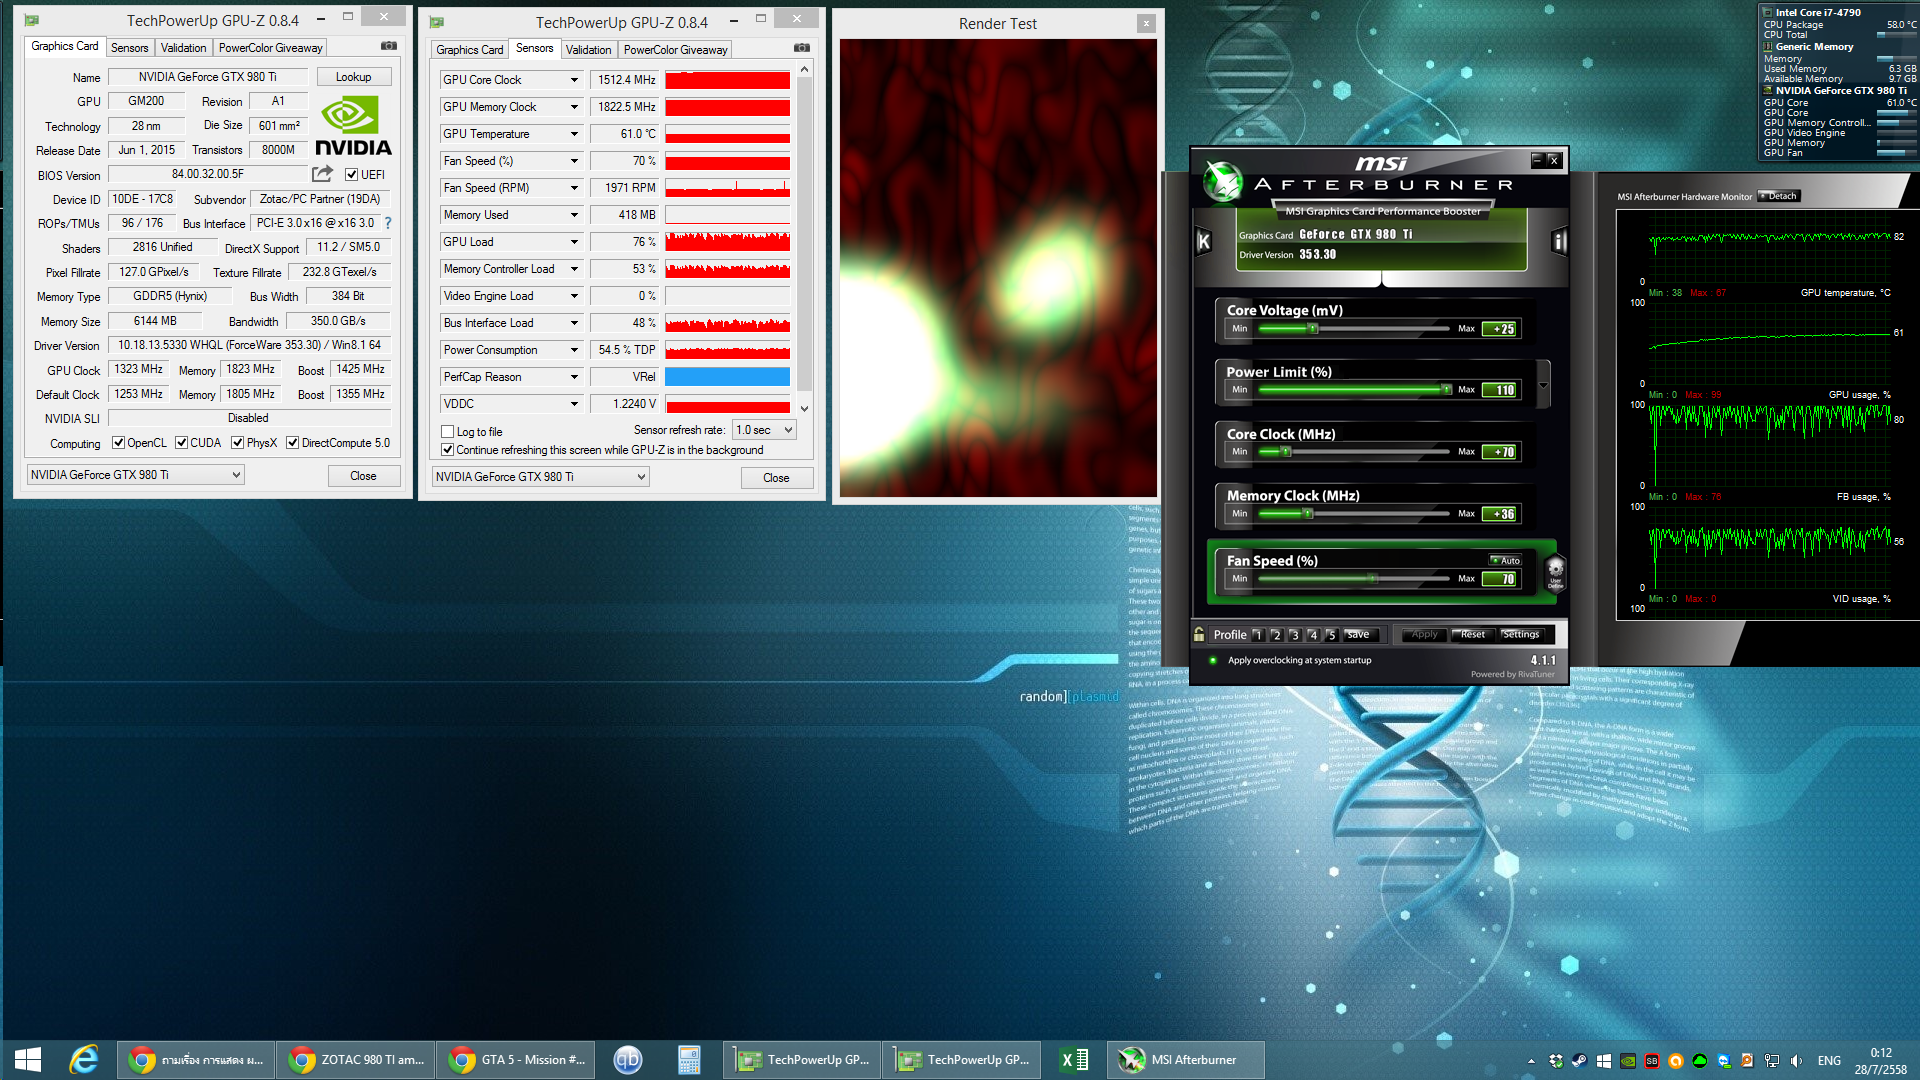Expand the GPU Core Clock sensor dropdown
Viewport: 1920px width, 1080px height.
[x=574, y=80]
